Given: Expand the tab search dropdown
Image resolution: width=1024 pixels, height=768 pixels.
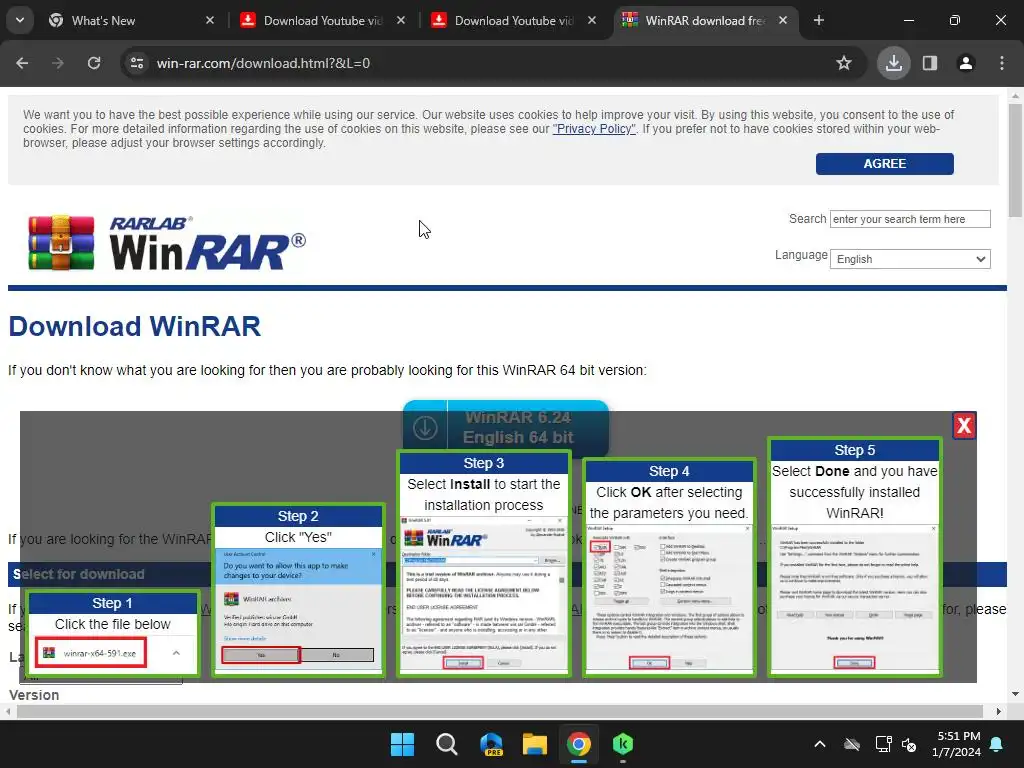Looking at the screenshot, I should (20, 20).
